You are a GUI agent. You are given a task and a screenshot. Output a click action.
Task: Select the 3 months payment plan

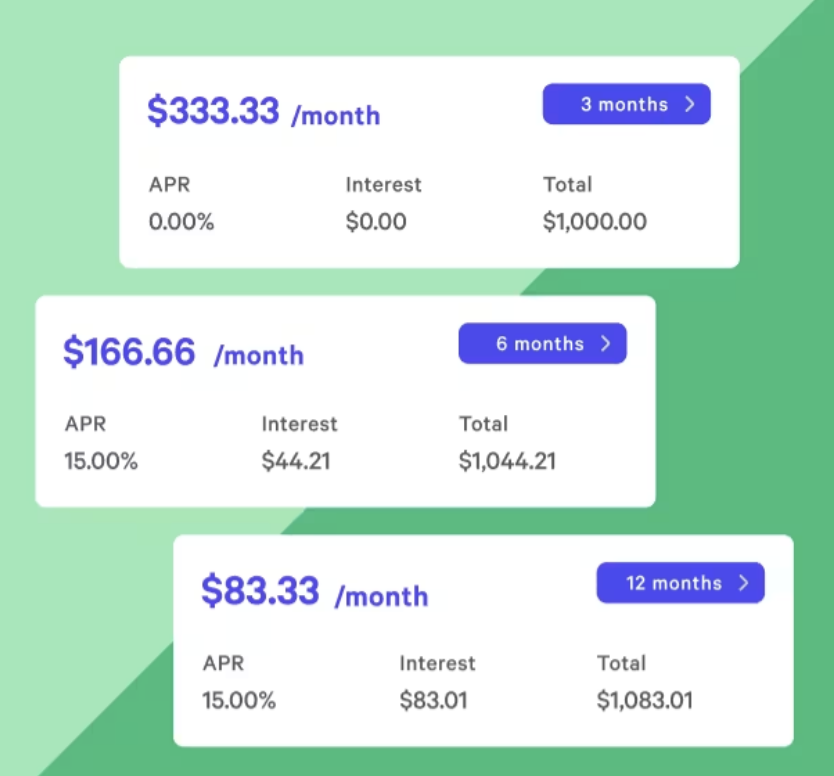point(626,104)
